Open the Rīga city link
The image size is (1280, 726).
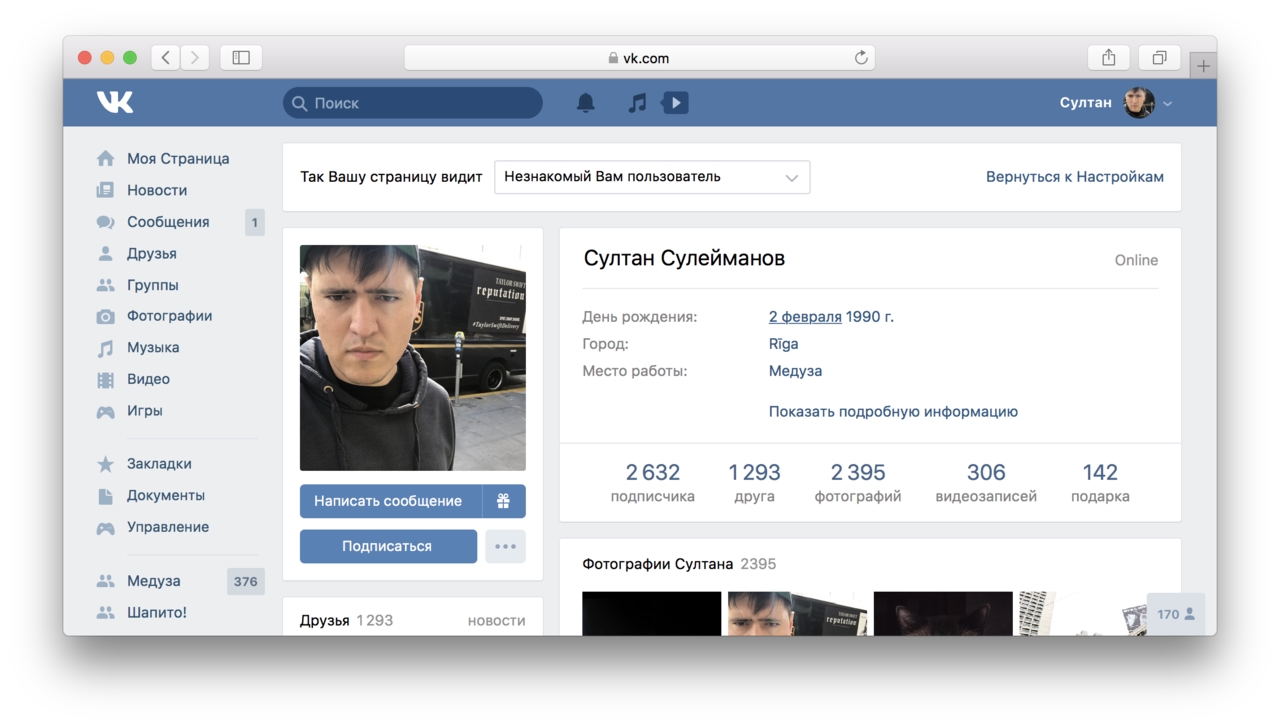tap(783, 344)
